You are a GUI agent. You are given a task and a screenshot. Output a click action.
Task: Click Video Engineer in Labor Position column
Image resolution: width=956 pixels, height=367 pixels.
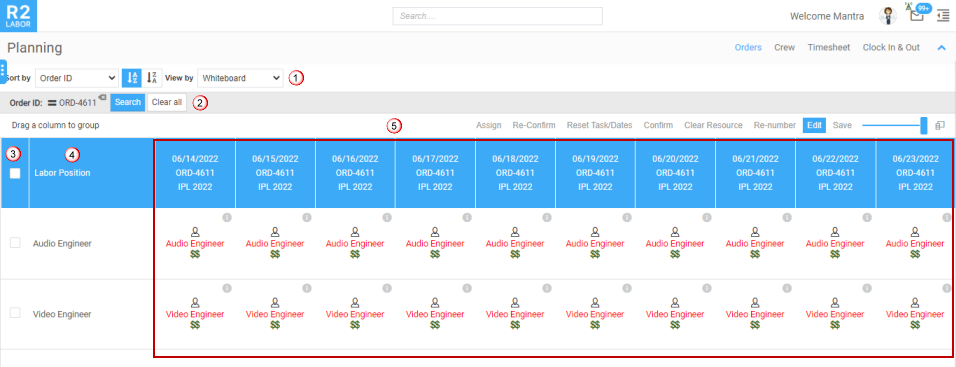click(x=62, y=314)
